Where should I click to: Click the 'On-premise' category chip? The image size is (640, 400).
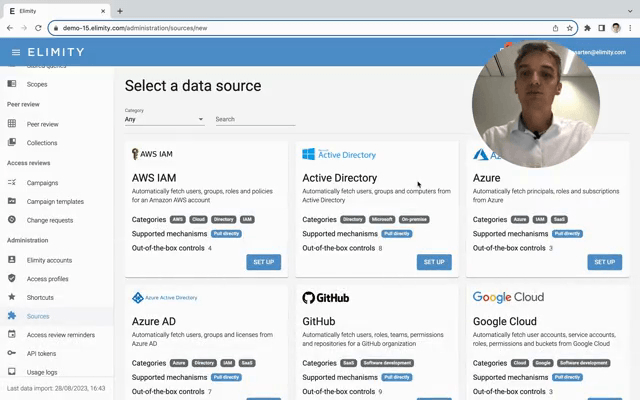click(x=414, y=219)
